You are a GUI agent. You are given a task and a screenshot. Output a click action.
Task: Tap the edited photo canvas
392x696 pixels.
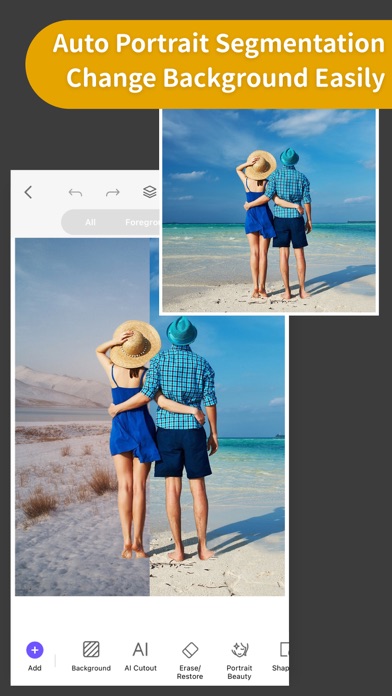pyautogui.click(x=150, y=416)
